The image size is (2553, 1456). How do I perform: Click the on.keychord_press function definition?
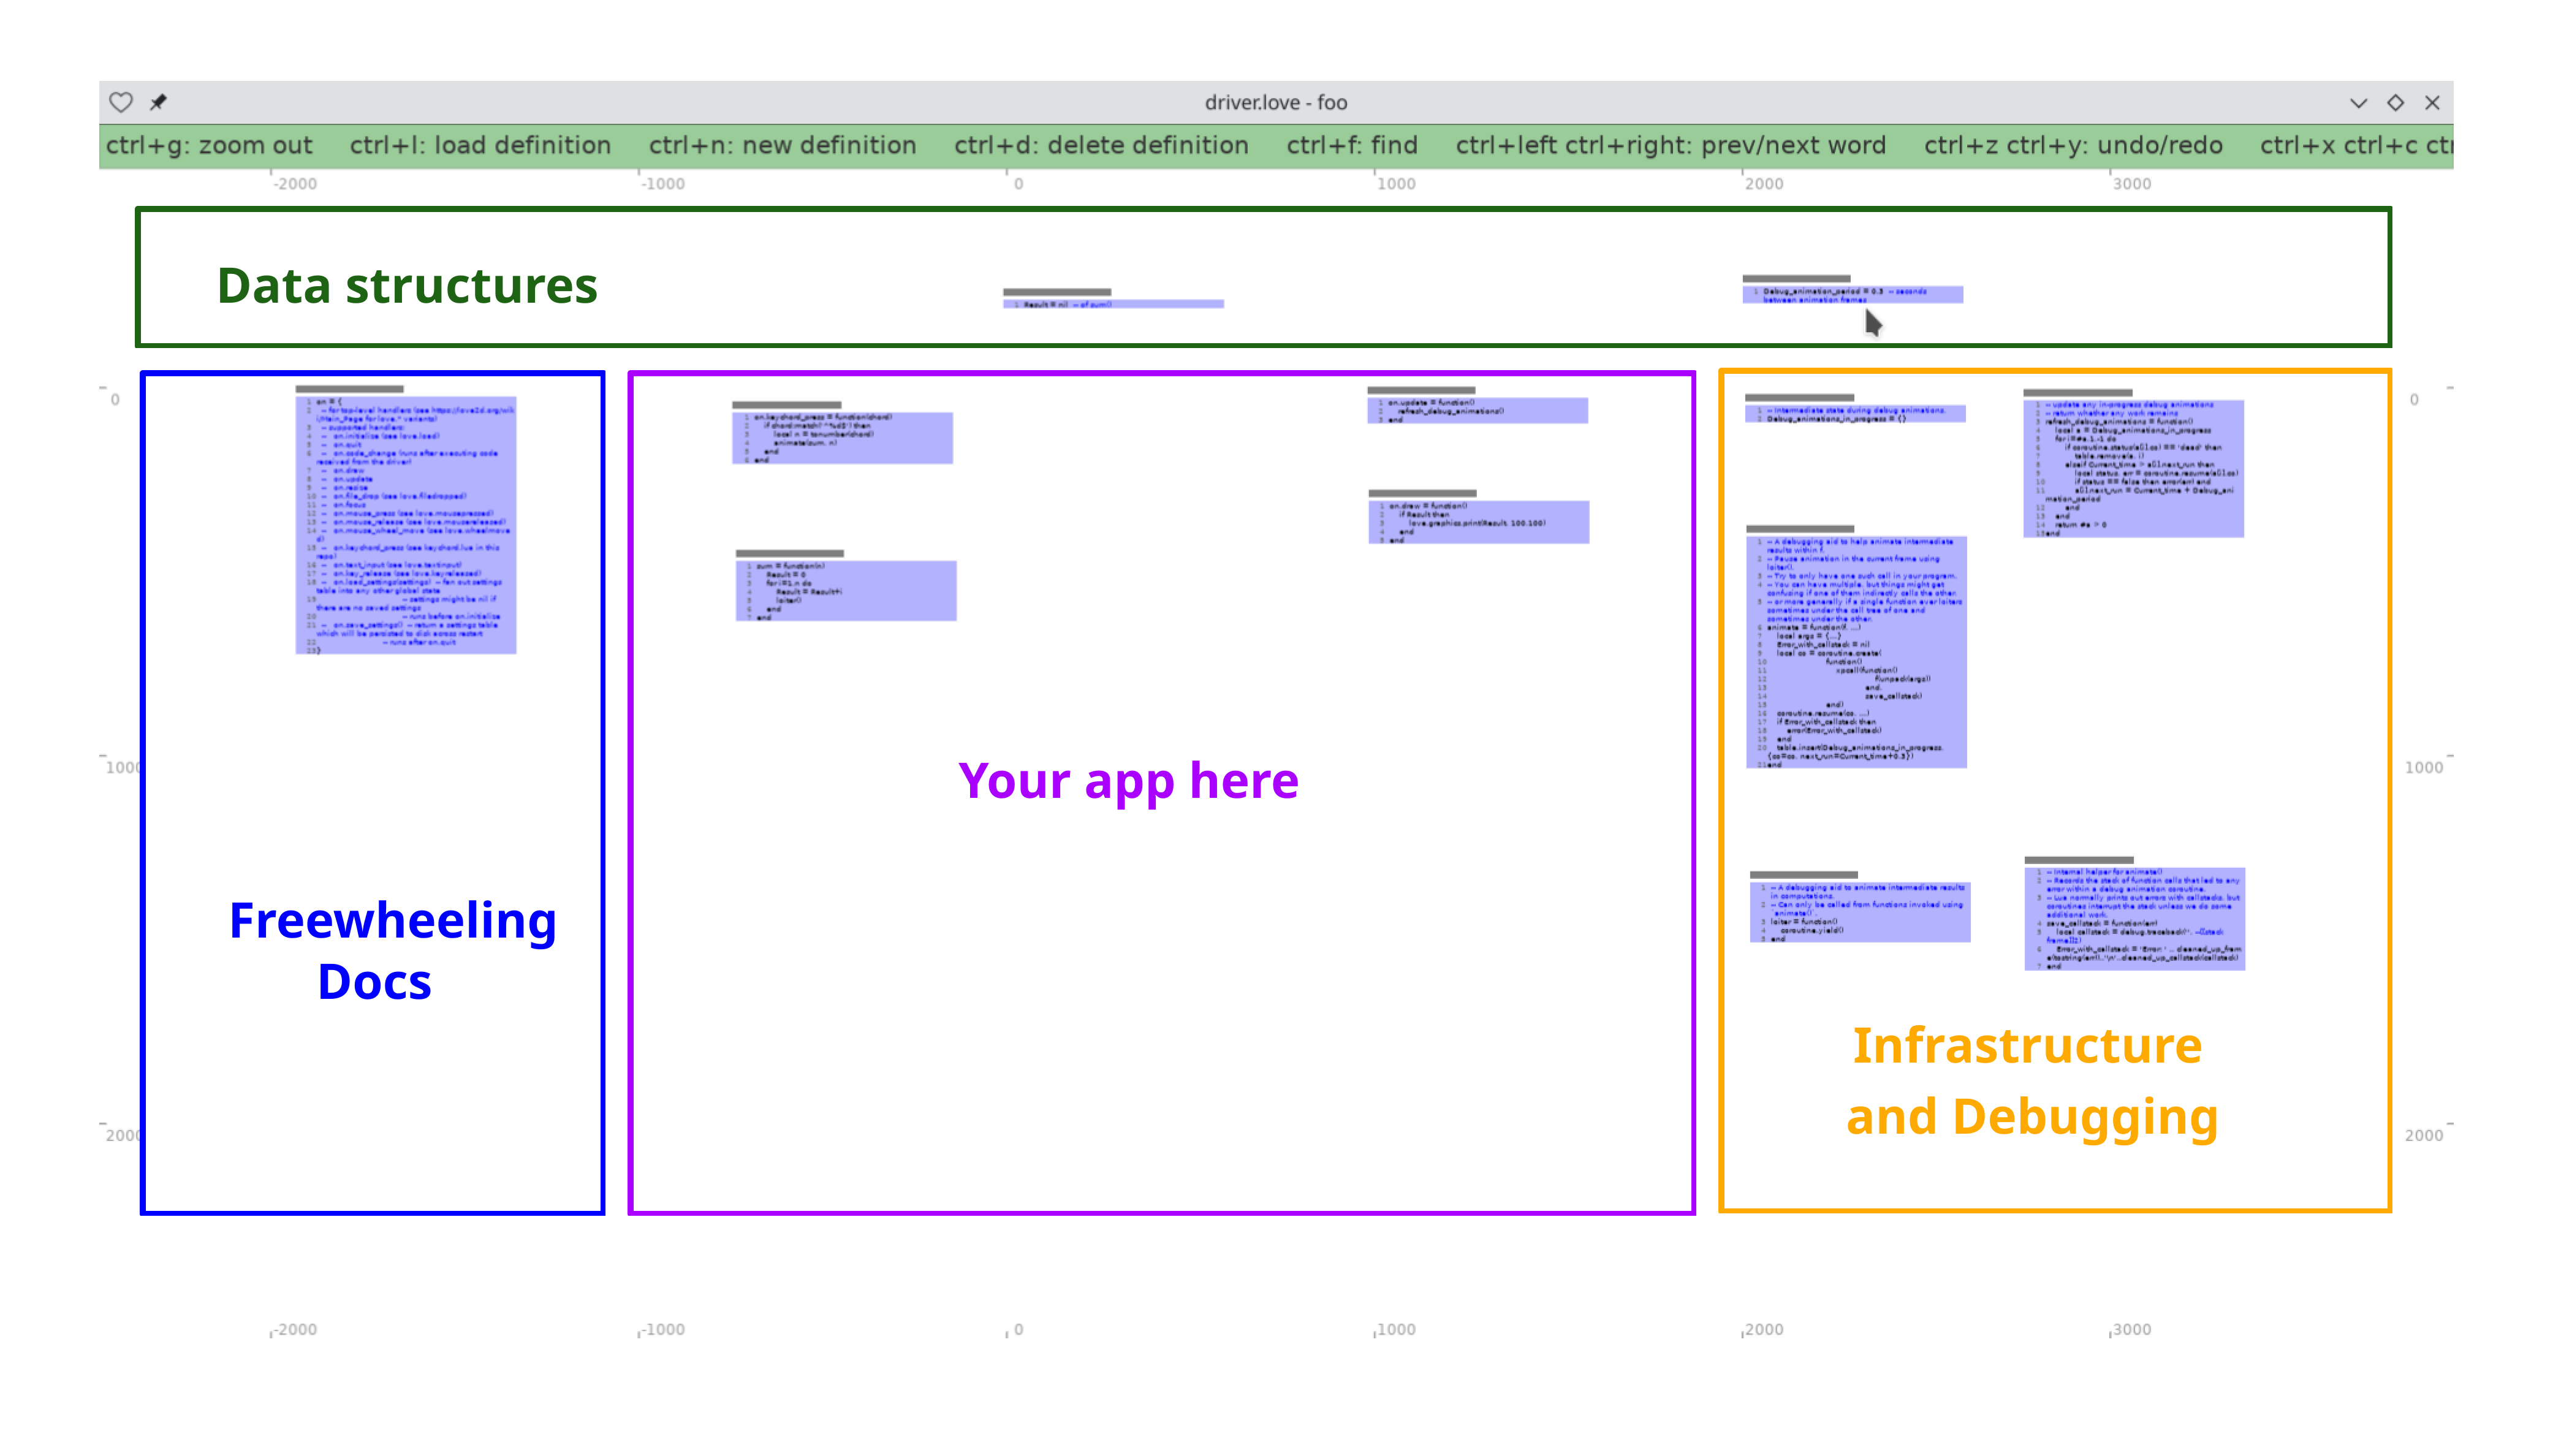842,437
